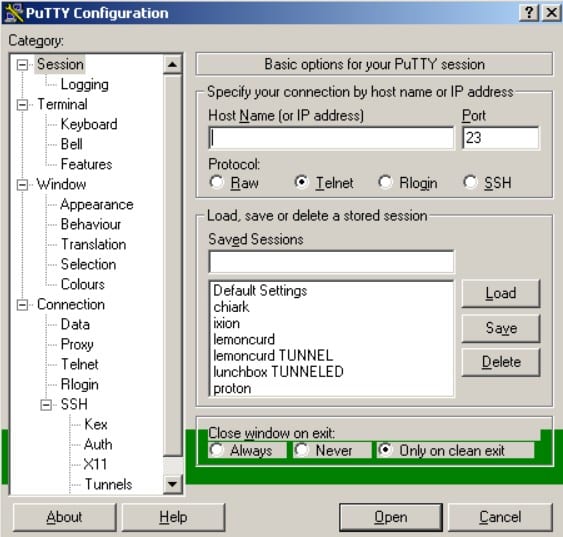Open the Appearance settings
This screenshot has width=563, height=537.
(97, 205)
